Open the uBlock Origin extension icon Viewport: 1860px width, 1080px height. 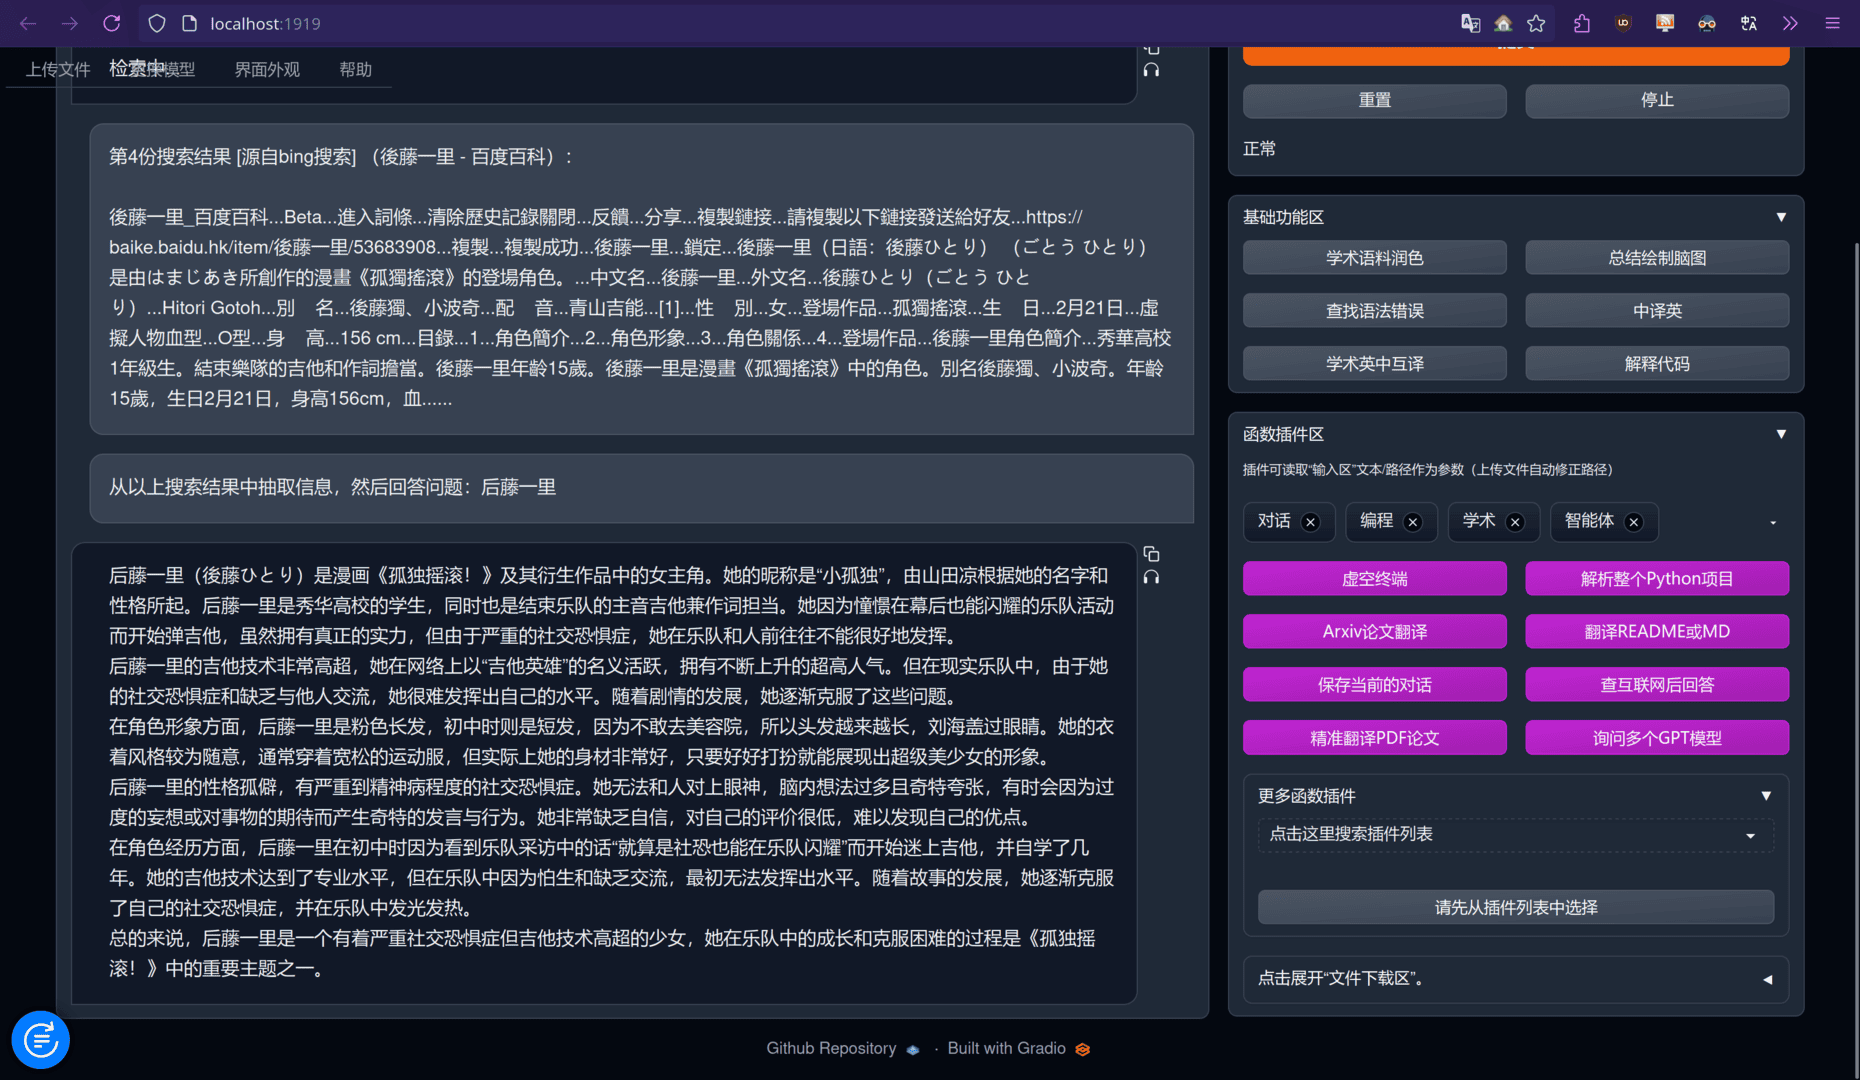pyautogui.click(x=1623, y=23)
